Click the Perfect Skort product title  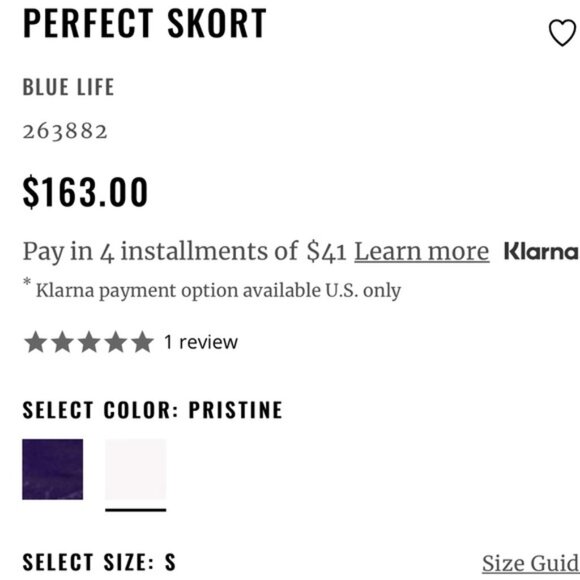tap(145, 23)
